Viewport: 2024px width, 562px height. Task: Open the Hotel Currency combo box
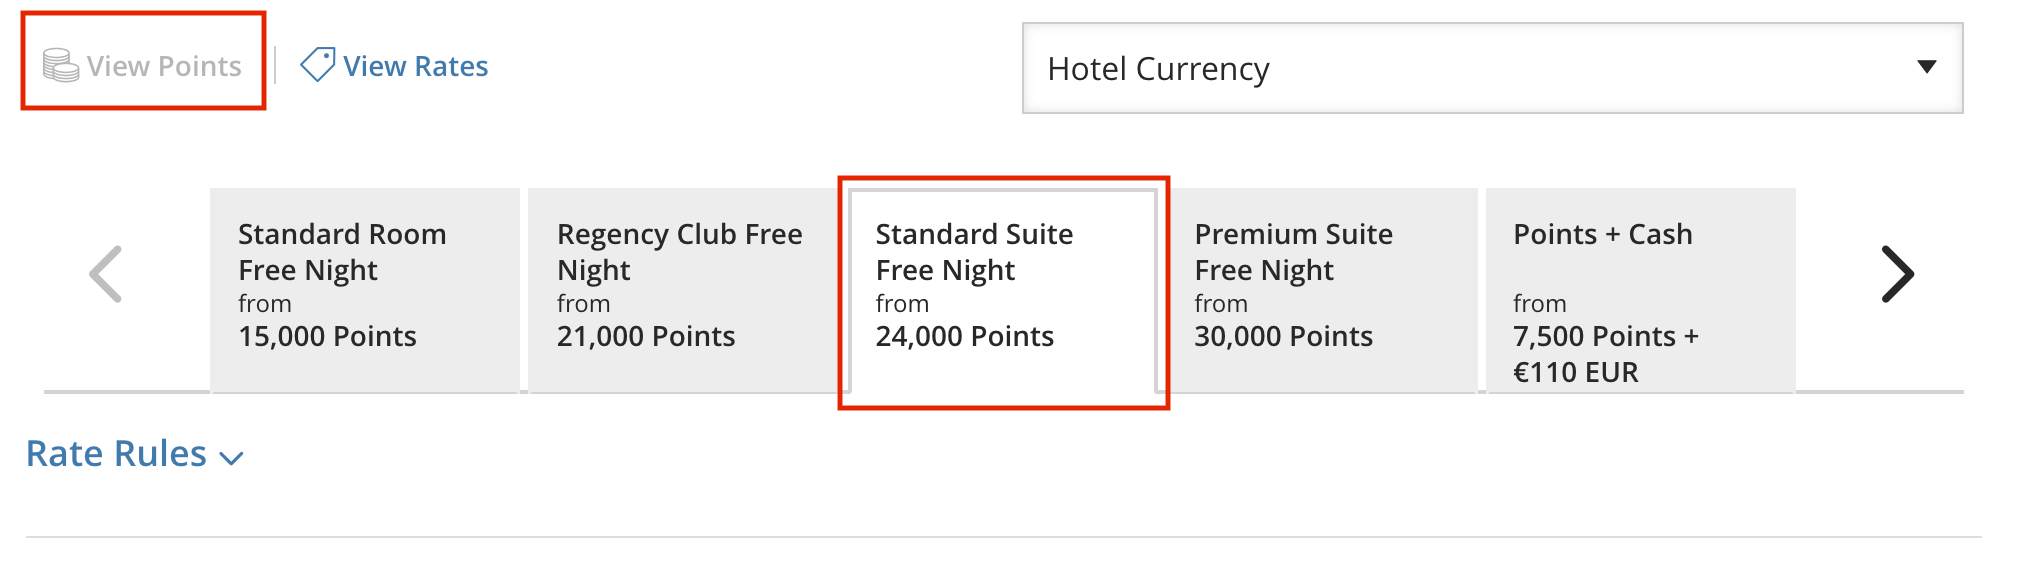(x=1492, y=68)
